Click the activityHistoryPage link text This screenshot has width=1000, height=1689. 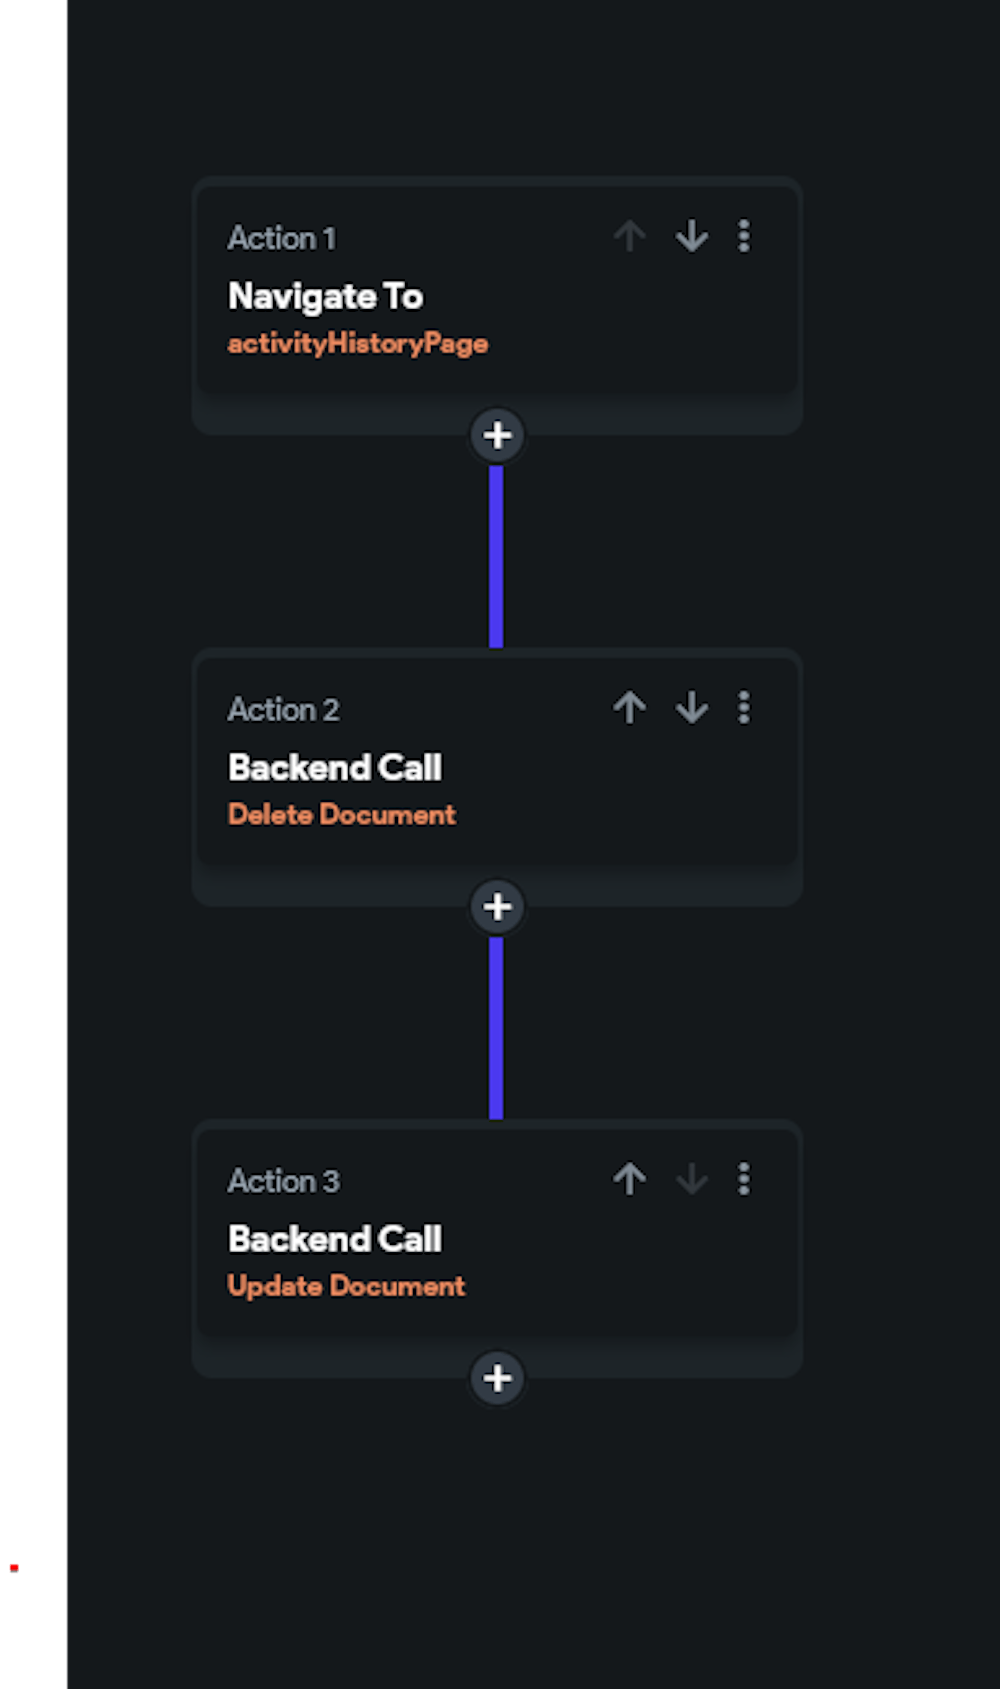coord(357,344)
